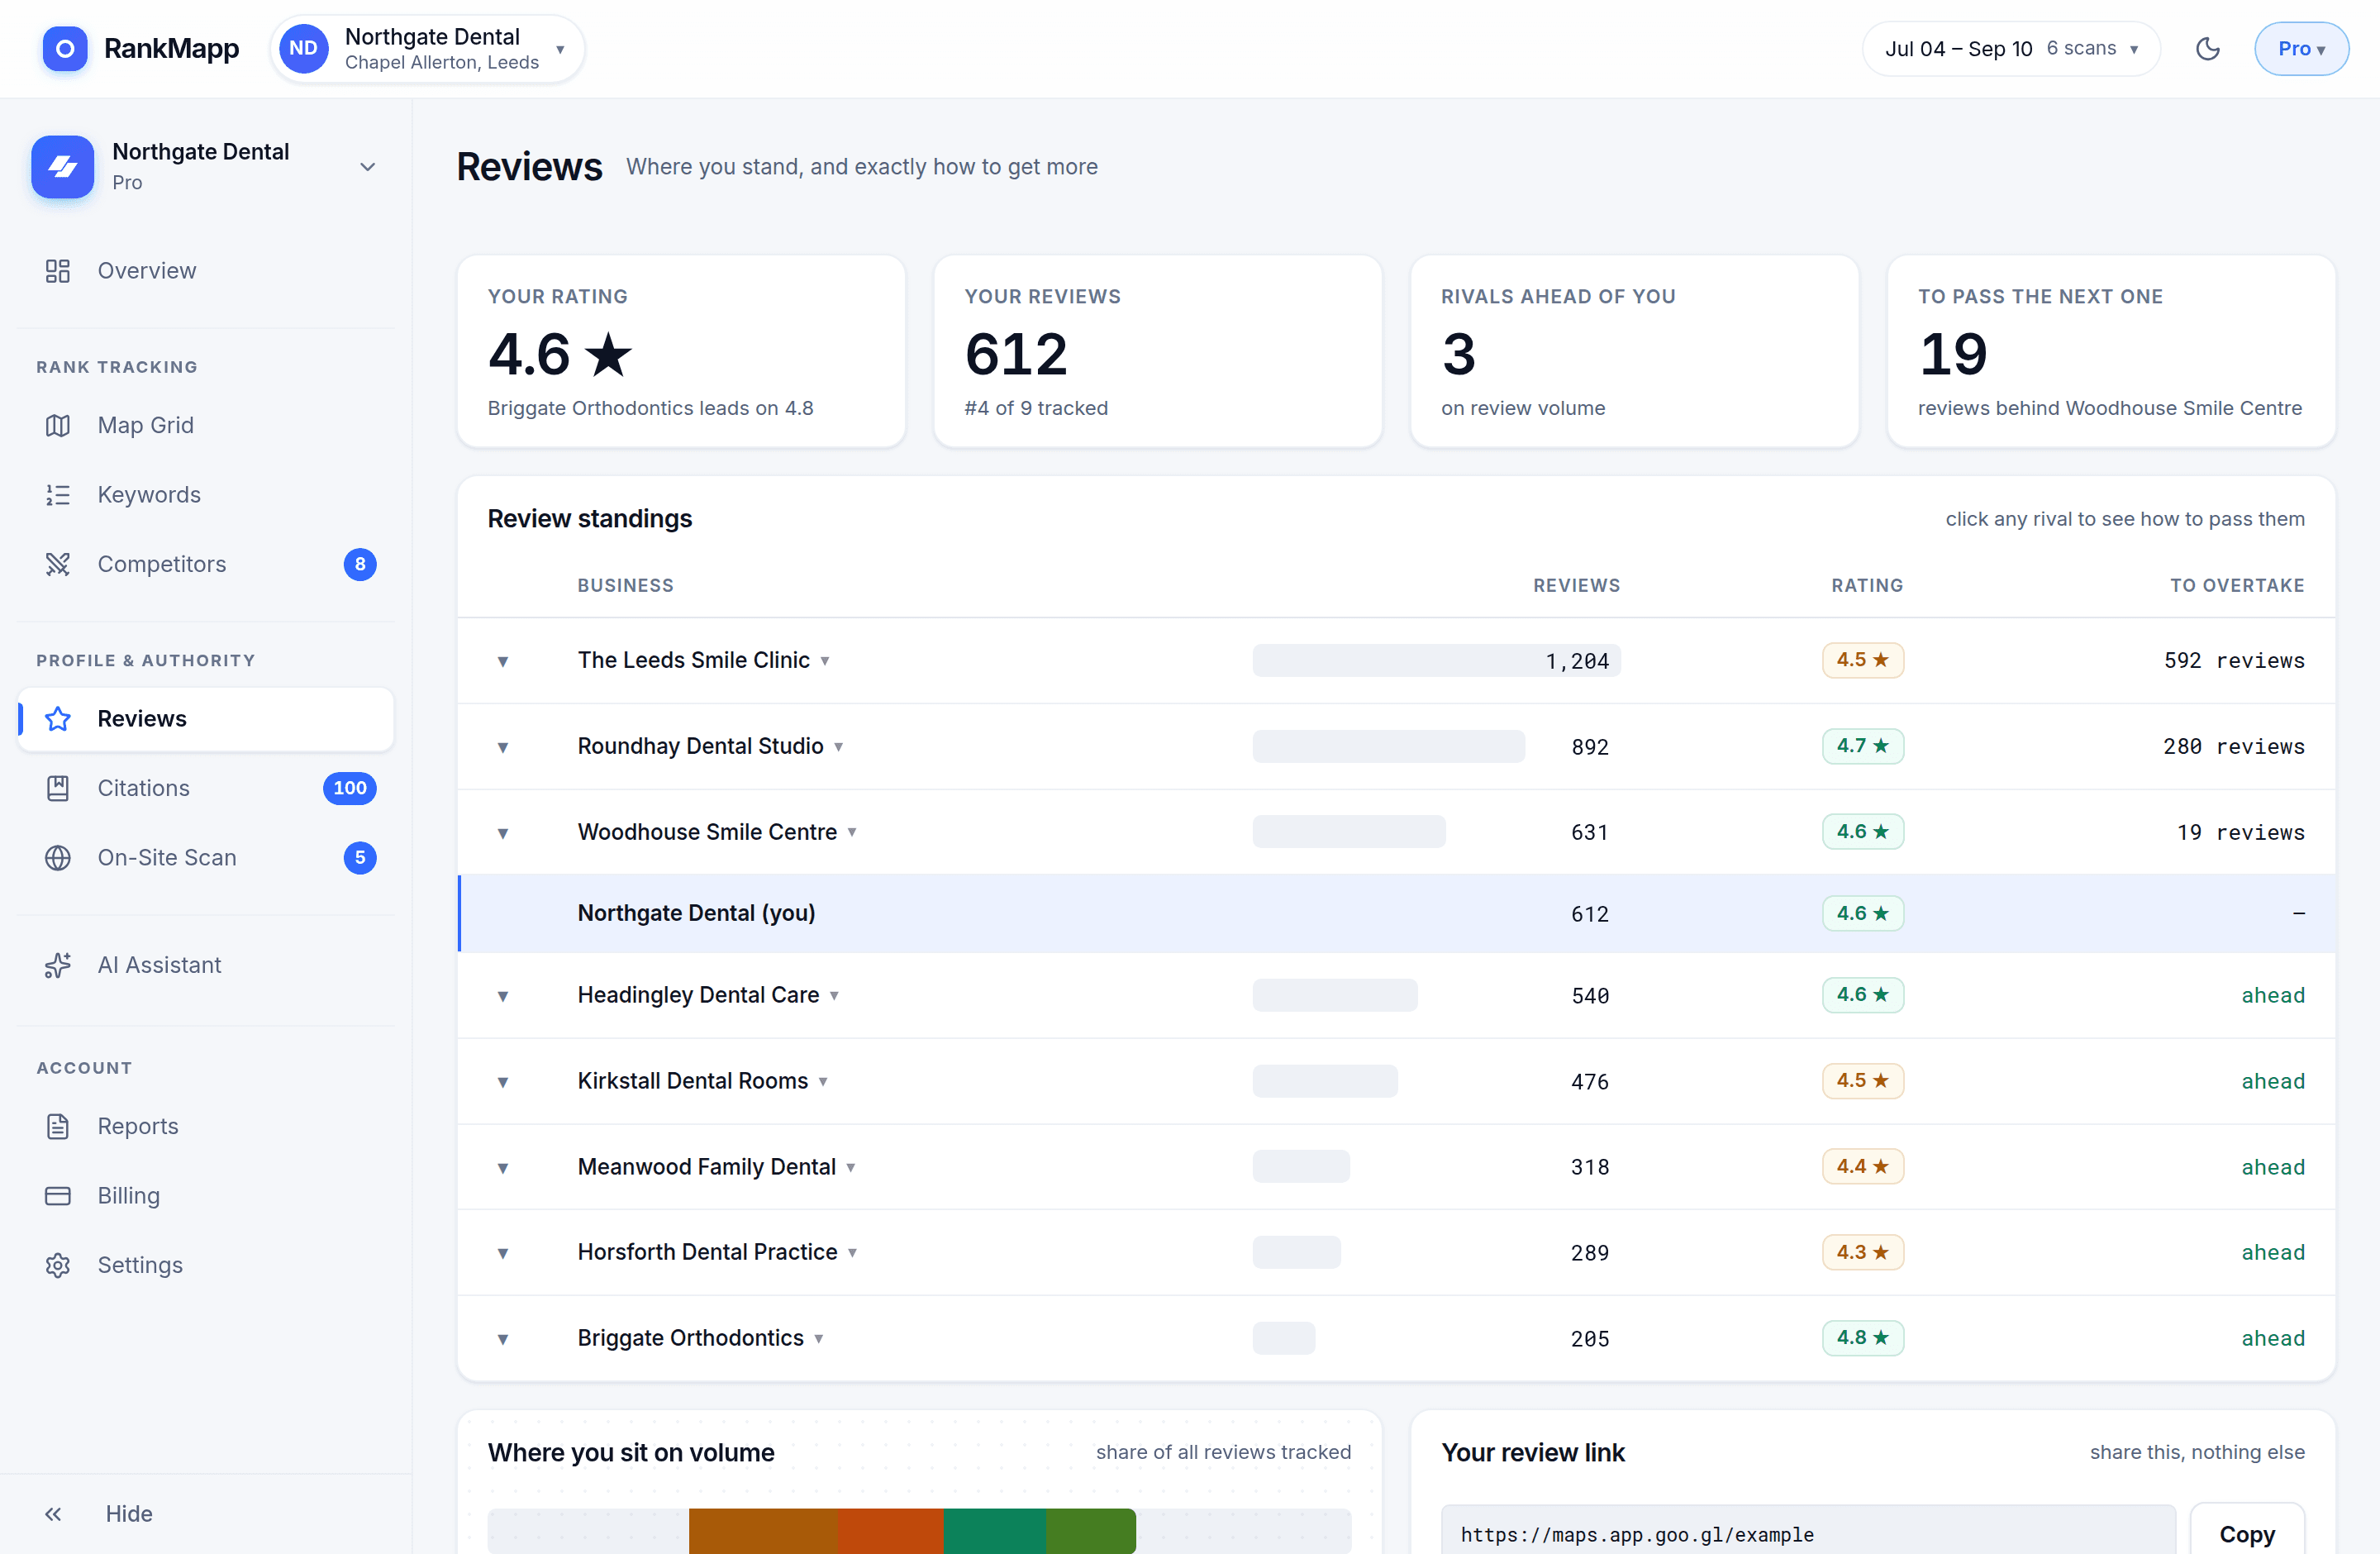Open the Pro plan dropdown
The height and width of the screenshot is (1554, 2380).
click(x=2301, y=48)
